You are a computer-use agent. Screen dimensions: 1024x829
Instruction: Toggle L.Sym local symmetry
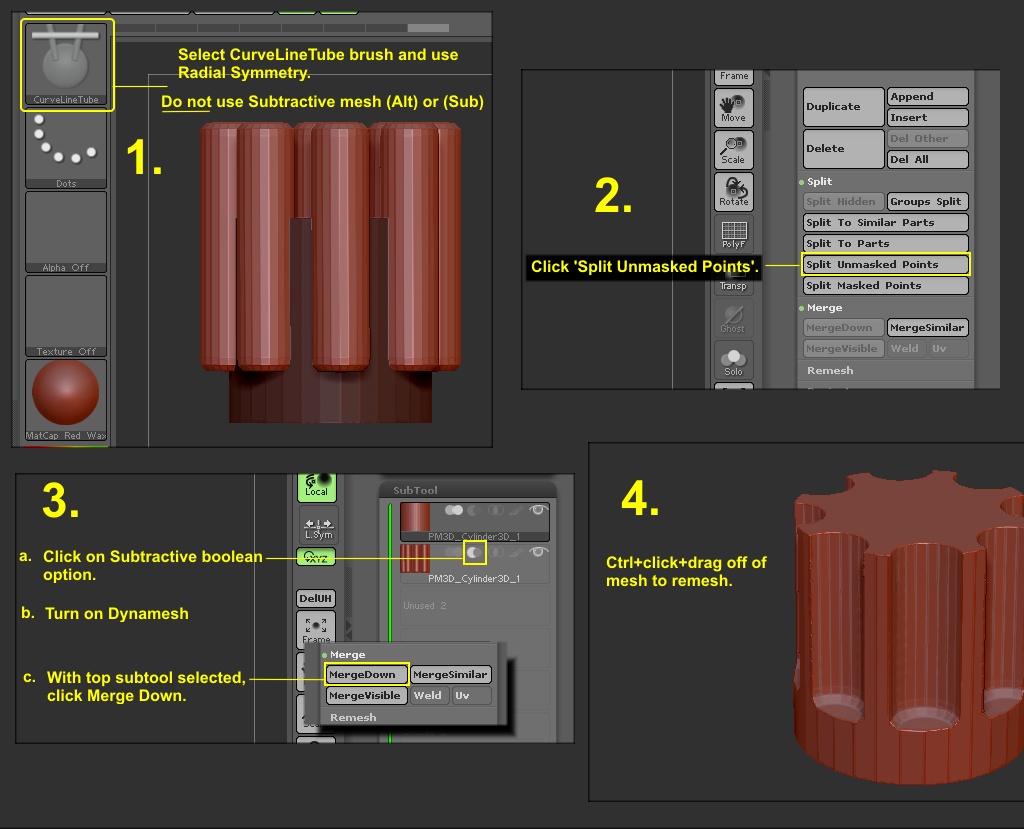pyautogui.click(x=318, y=525)
